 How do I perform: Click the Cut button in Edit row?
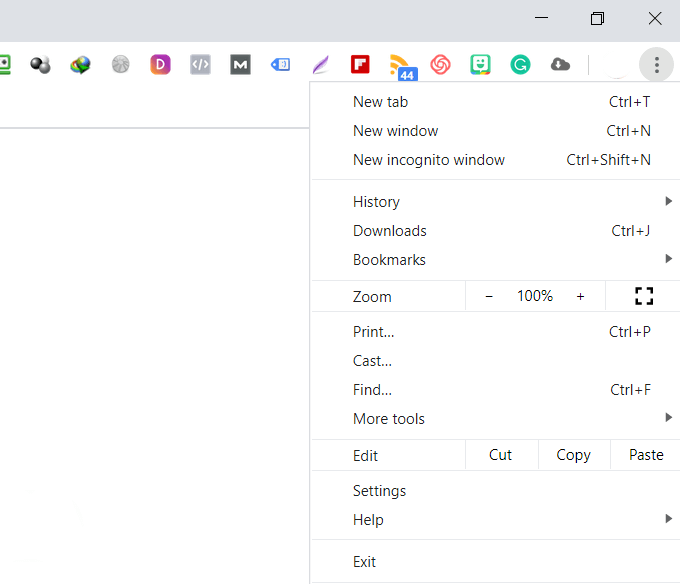coord(501,455)
